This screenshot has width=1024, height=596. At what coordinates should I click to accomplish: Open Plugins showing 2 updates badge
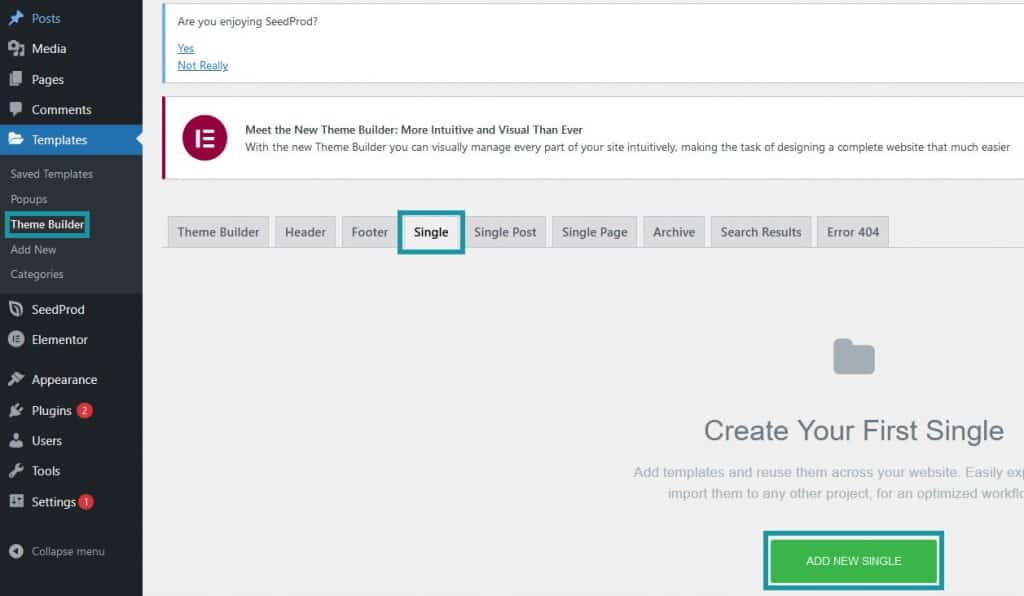[14, 410]
